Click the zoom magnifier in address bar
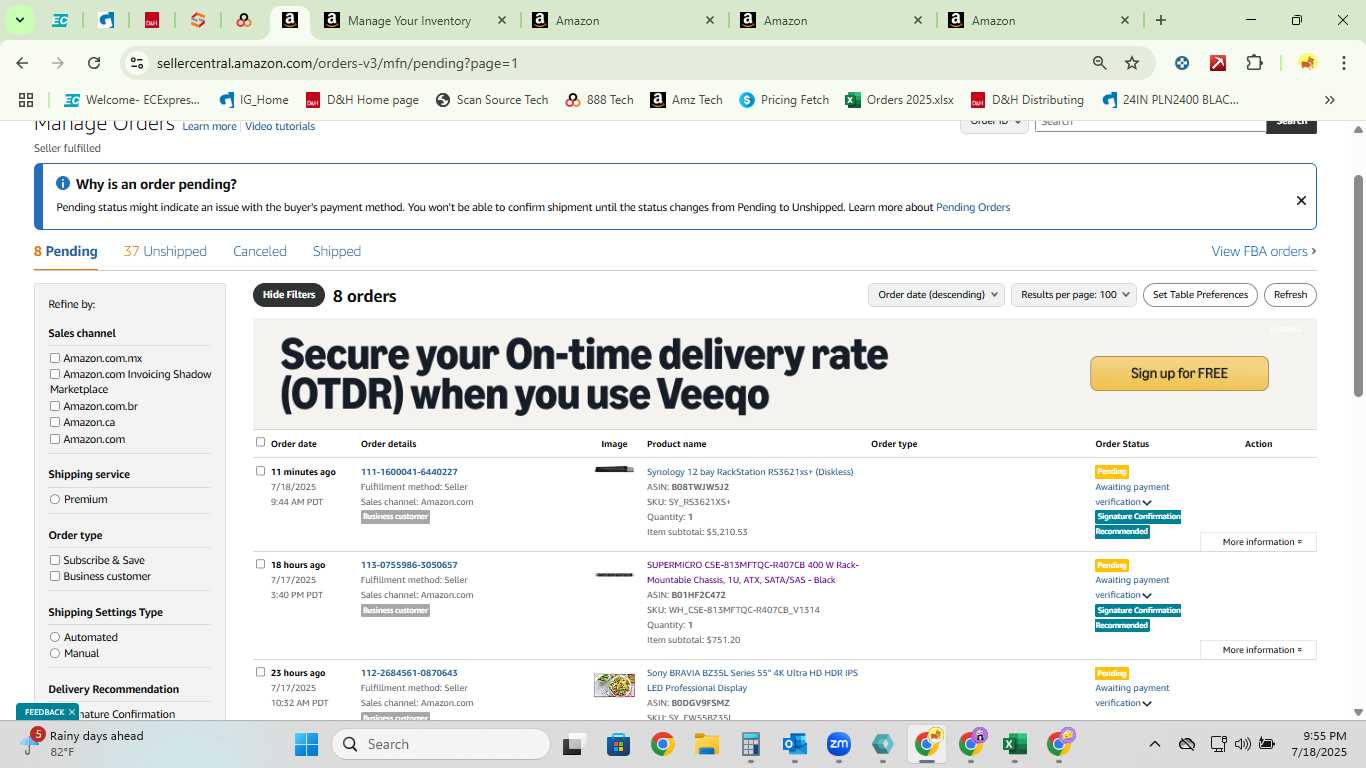Screen dimensions: 1366x768 (1100, 63)
